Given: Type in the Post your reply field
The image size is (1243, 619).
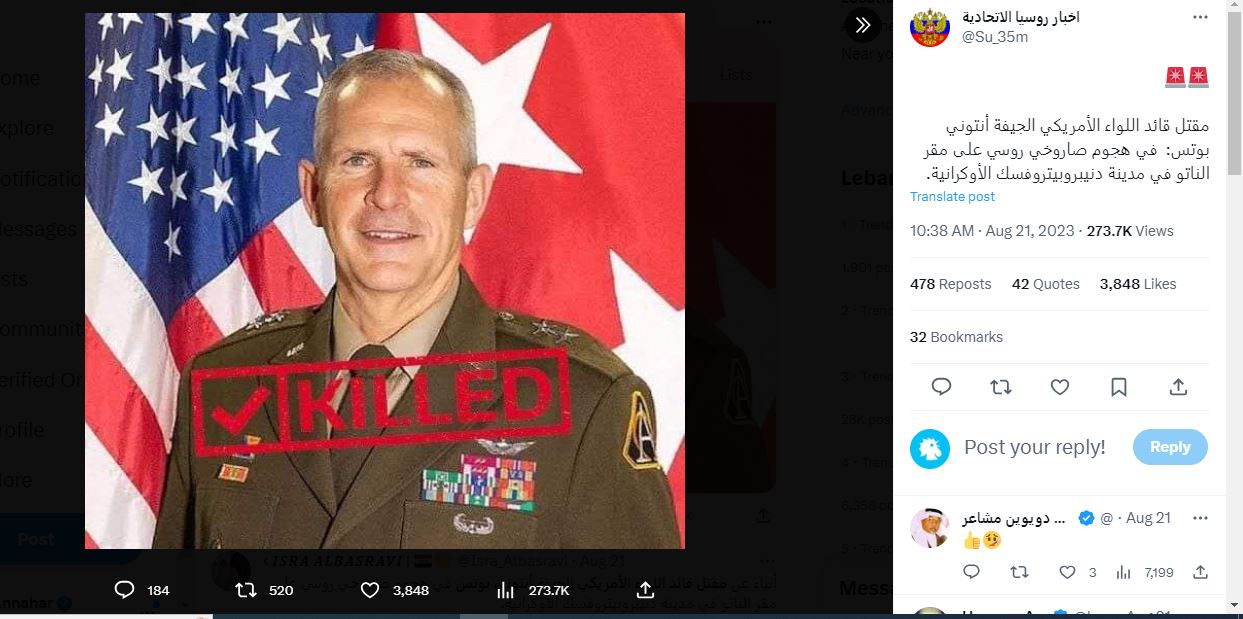Looking at the screenshot, I should tap(1035, 447).
